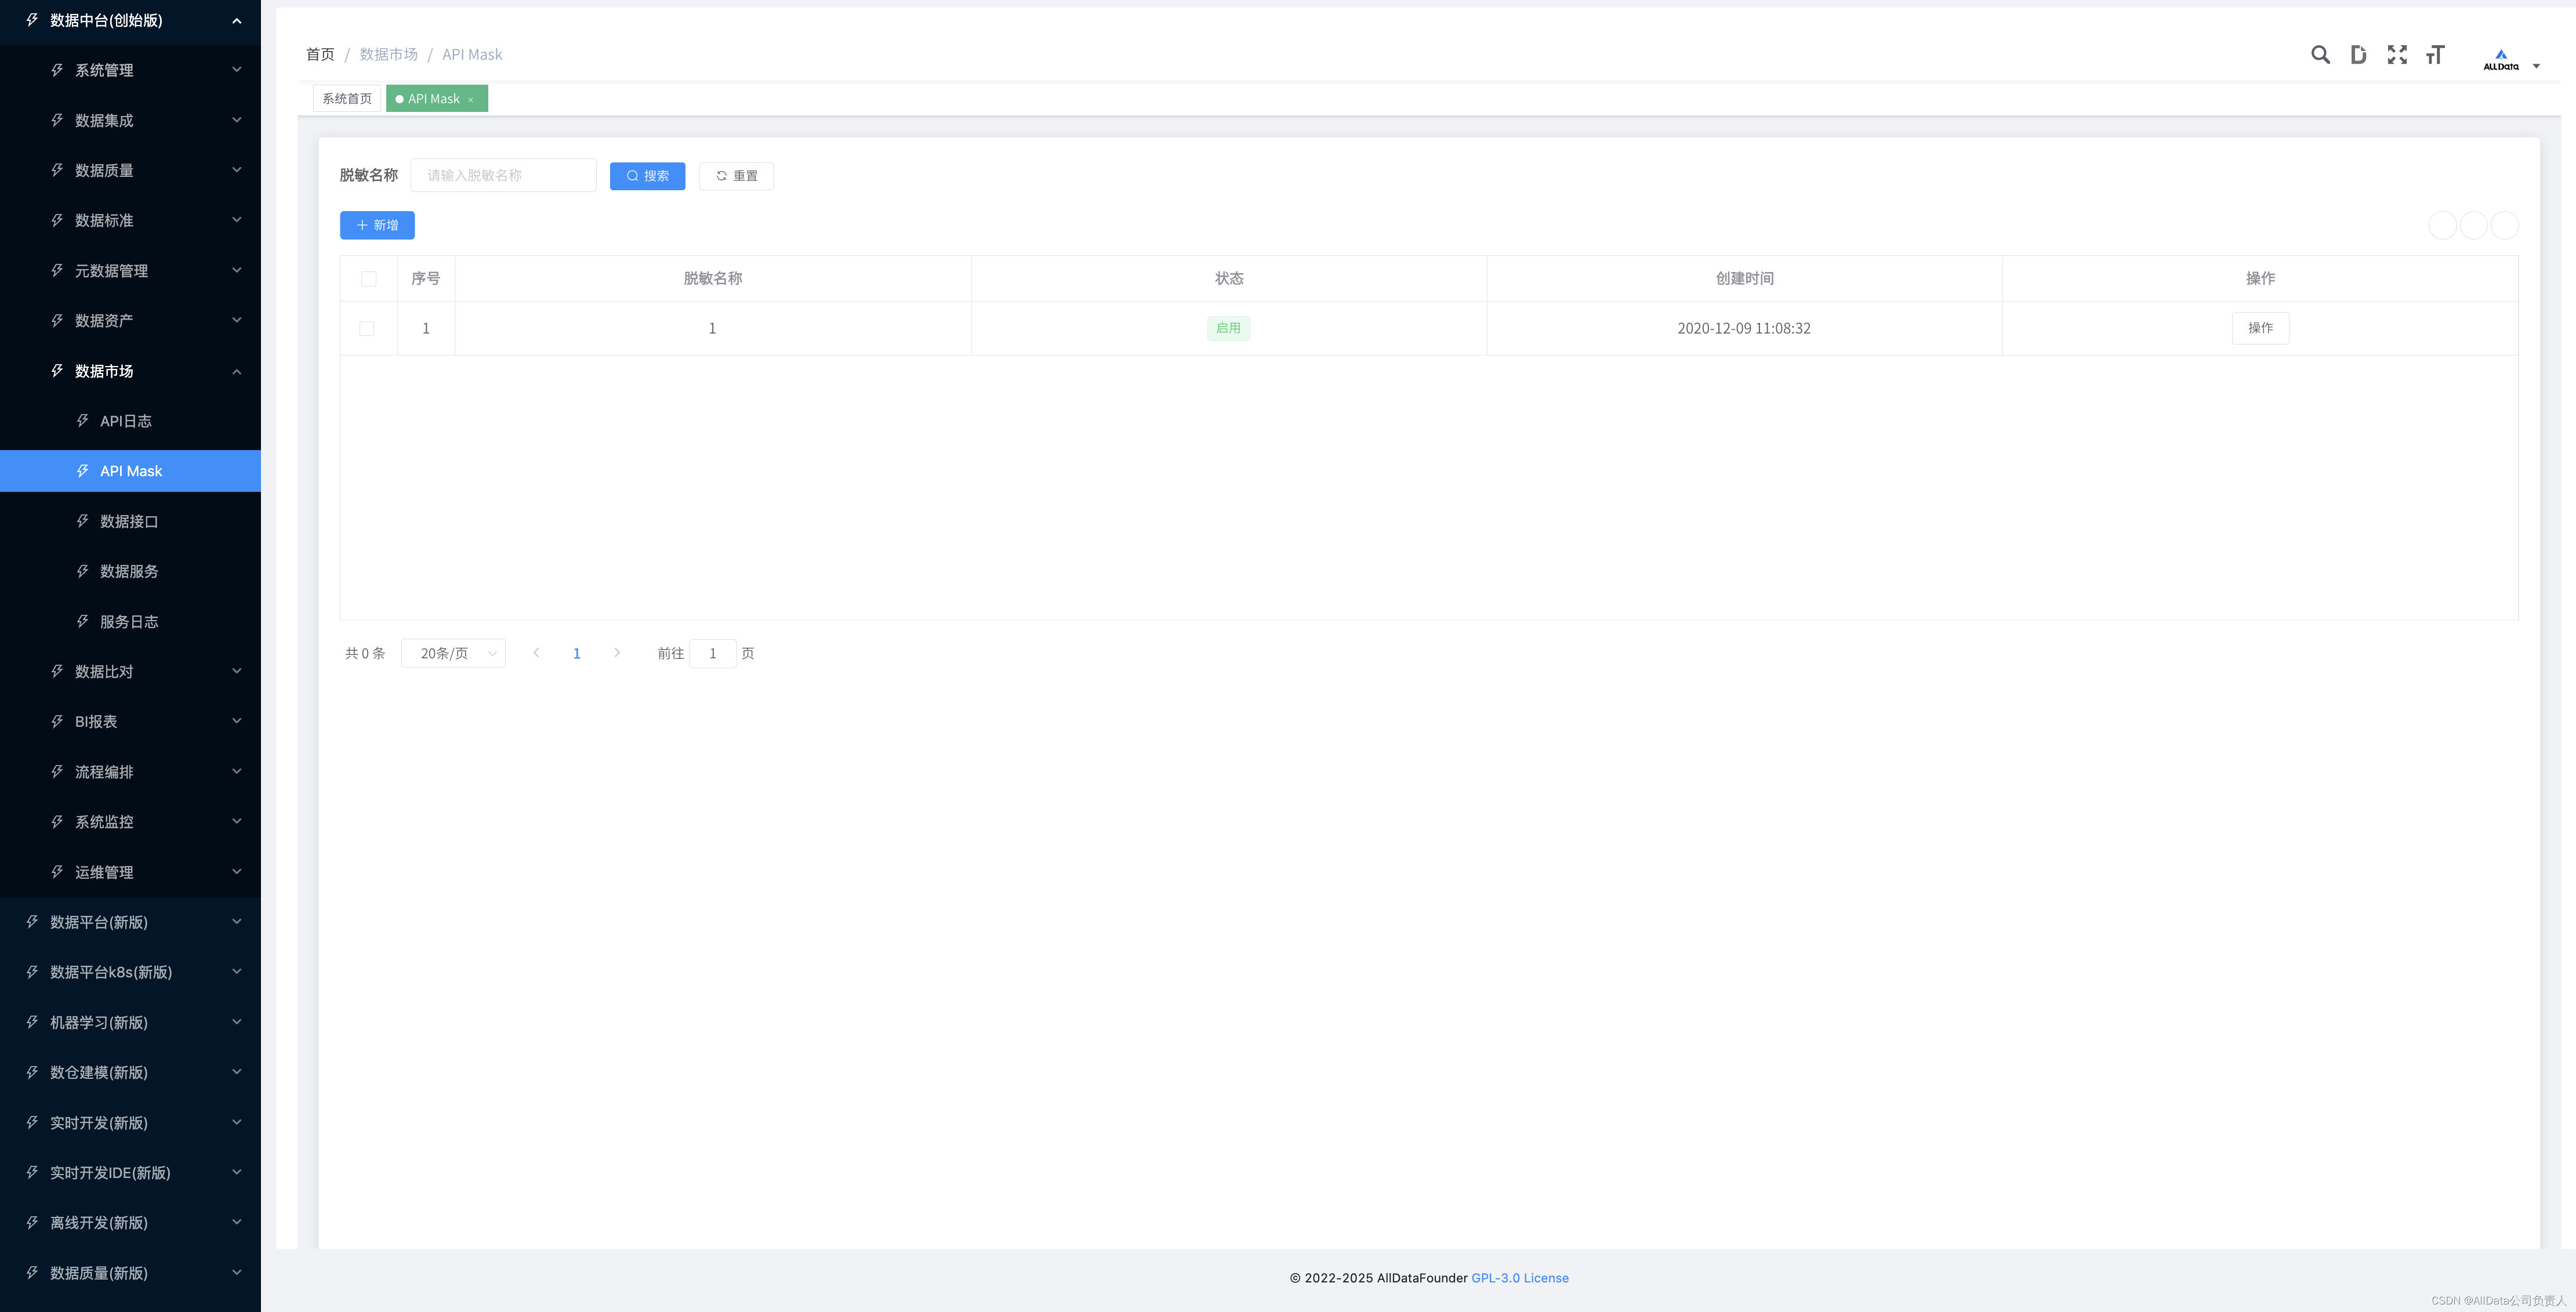Open the user dropdown arrow next to AllData
The height and width of the screenshot is (1312, 2576).
[2536, 66]
